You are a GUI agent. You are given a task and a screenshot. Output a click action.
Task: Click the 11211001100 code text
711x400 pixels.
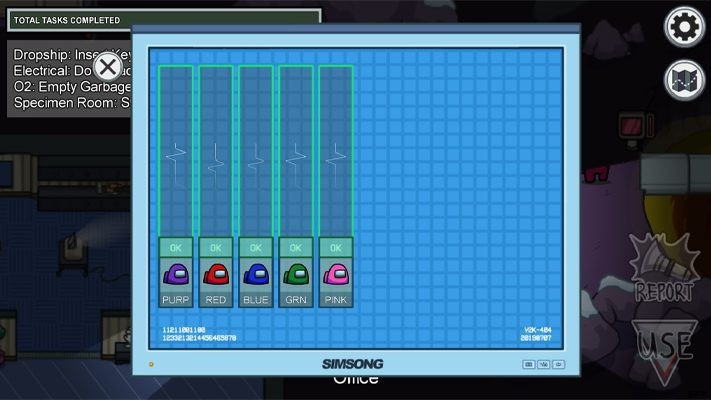tap(184, 330)
